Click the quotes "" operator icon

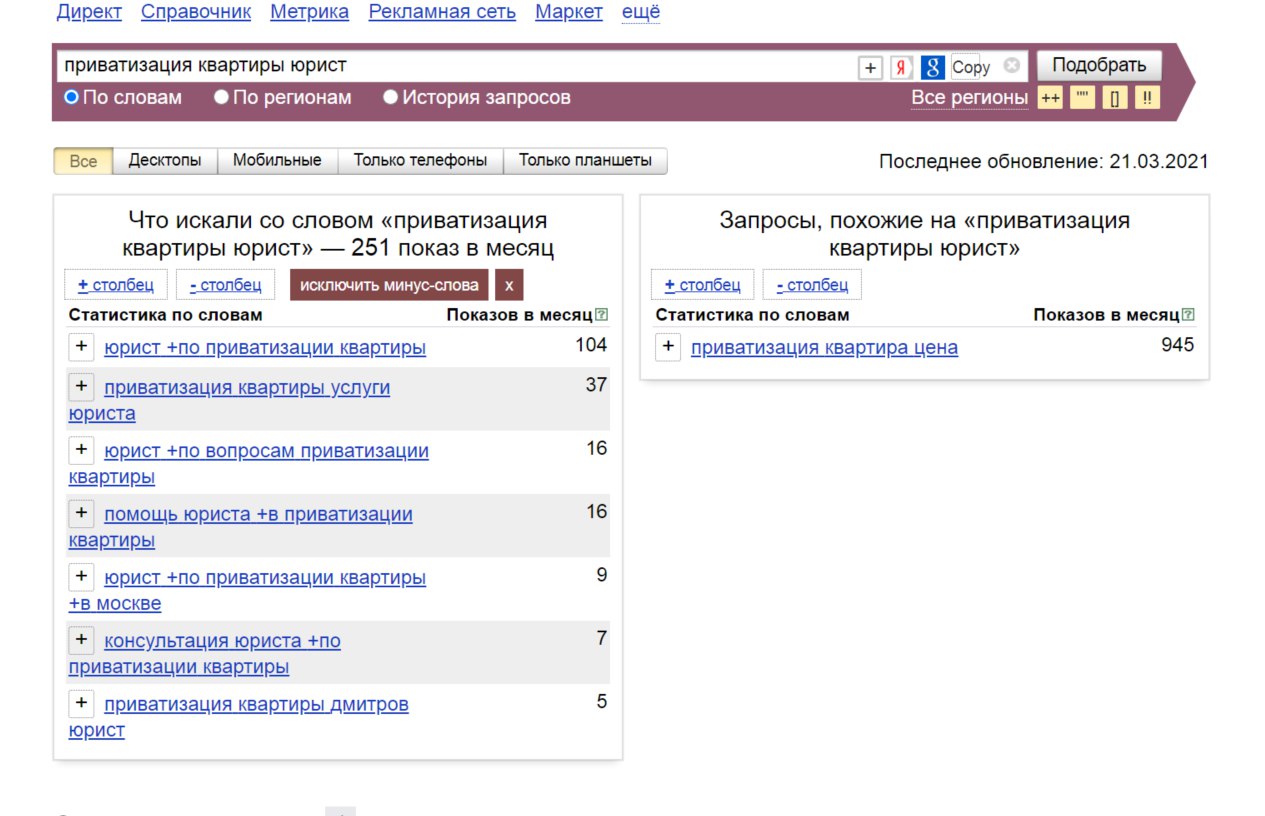1082,98
